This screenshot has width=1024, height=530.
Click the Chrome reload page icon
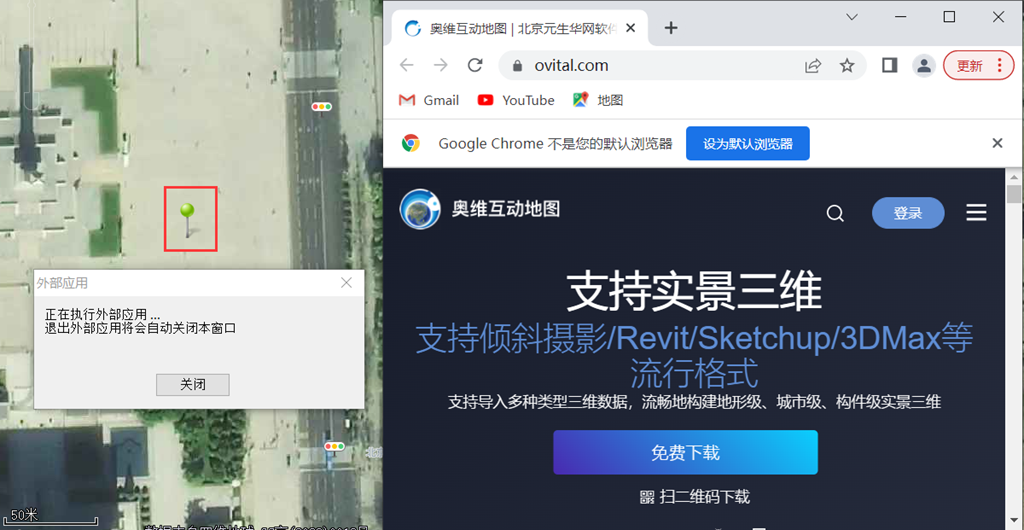(476, 65)
